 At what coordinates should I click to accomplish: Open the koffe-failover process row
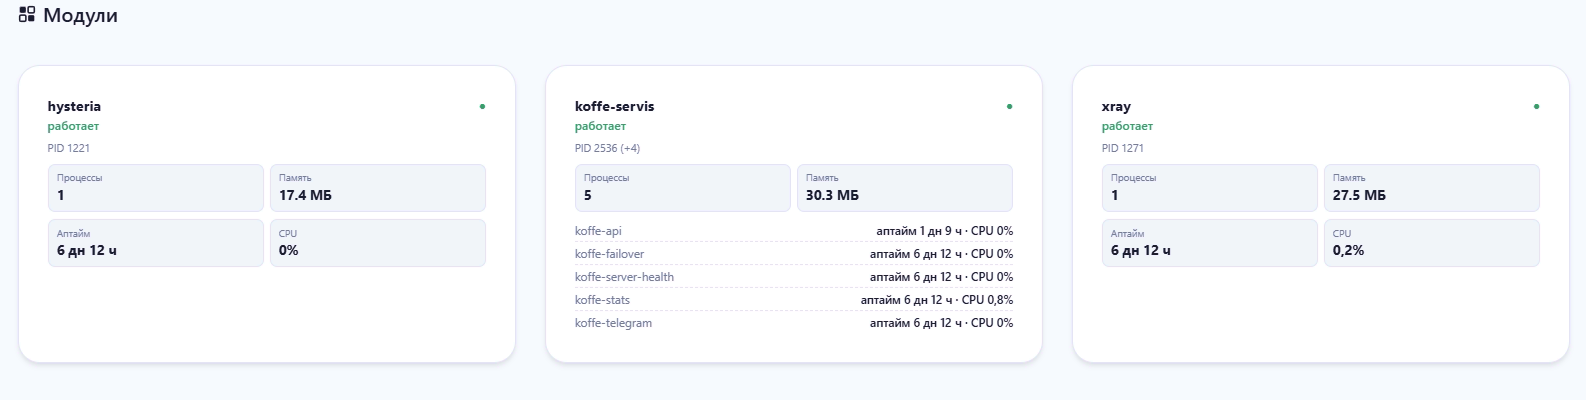(794, 254)
